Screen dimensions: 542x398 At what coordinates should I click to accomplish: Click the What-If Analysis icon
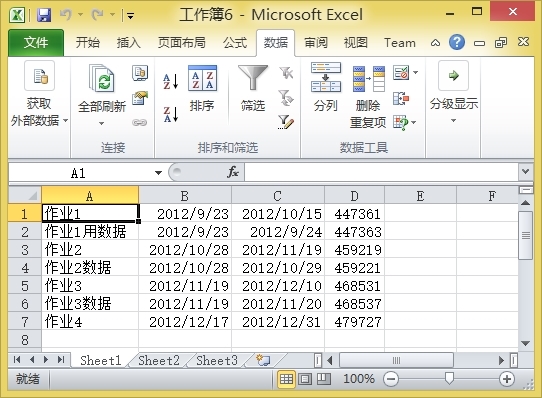[x=401, y=123]
